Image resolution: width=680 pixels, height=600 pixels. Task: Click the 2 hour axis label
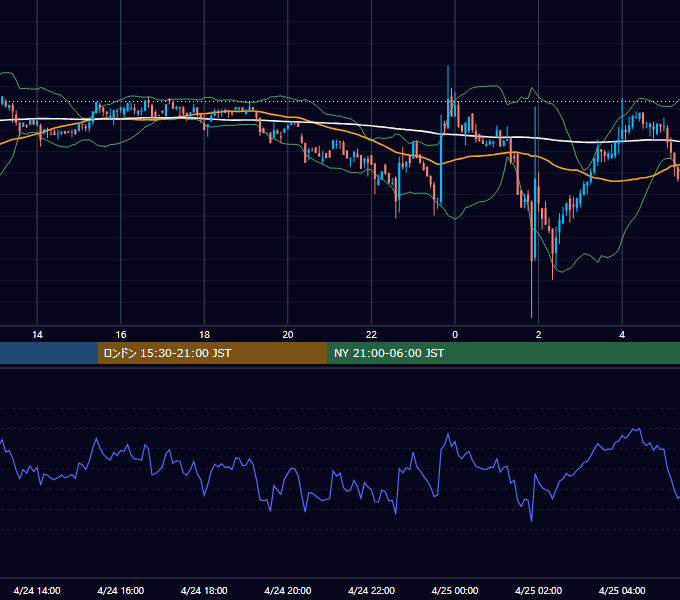539,335
